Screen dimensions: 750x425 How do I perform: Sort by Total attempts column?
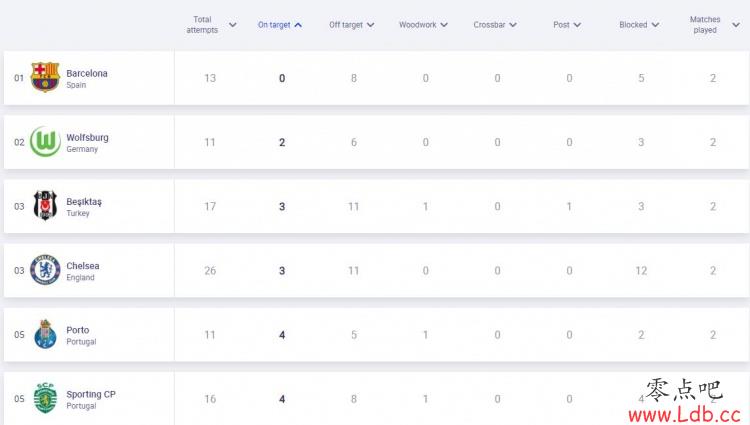pyautogui.click(x=211, y=24)
